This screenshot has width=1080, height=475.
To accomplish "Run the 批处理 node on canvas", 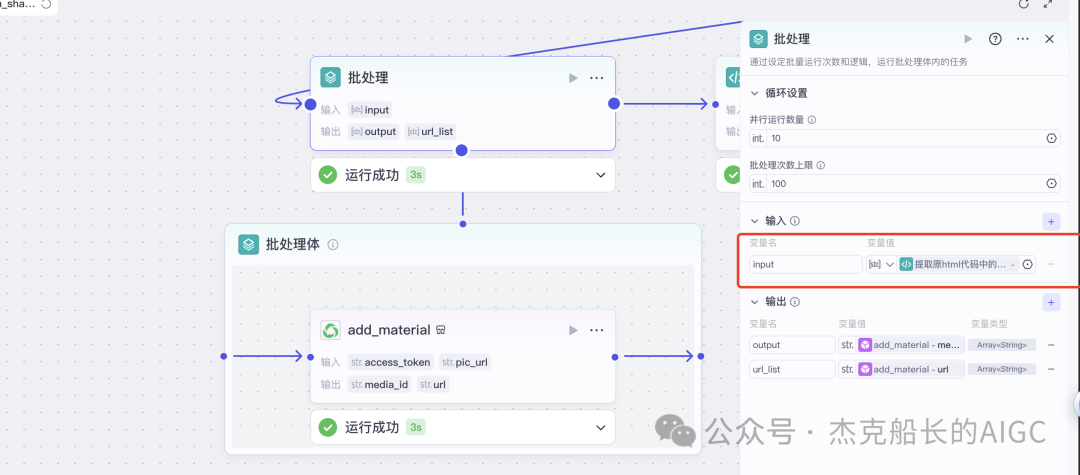I will pyautogui.click(x=573, y=78).
